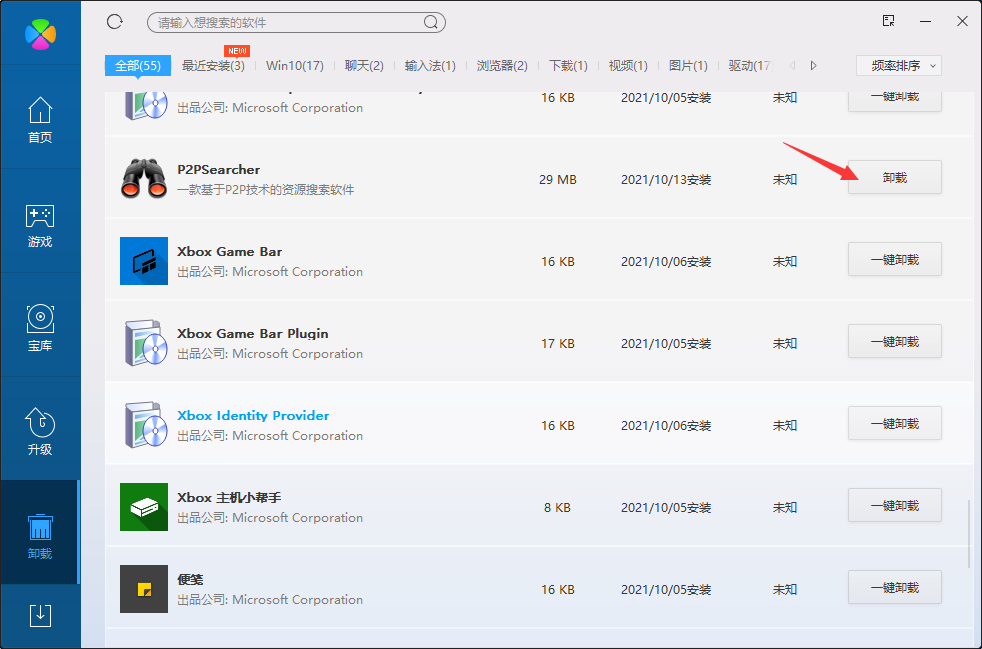Click 一键卸载 for Xbox Game Bar Plugin
This screenshot has height=649, width=982.
[894, 341]
